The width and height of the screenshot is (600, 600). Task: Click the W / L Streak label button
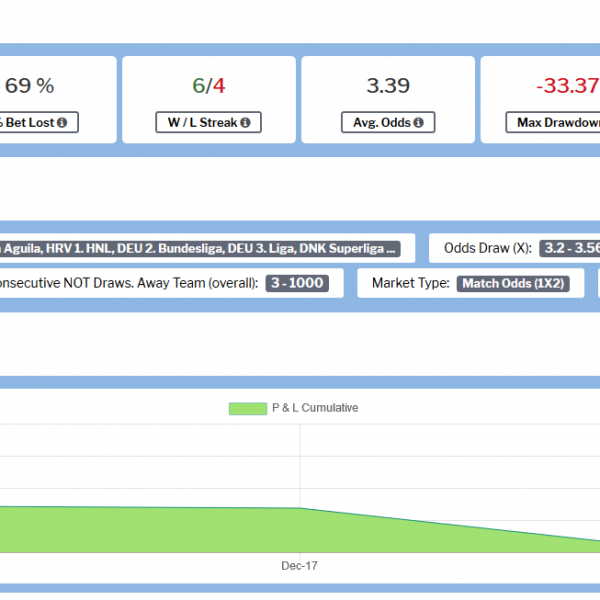(207, 123)
